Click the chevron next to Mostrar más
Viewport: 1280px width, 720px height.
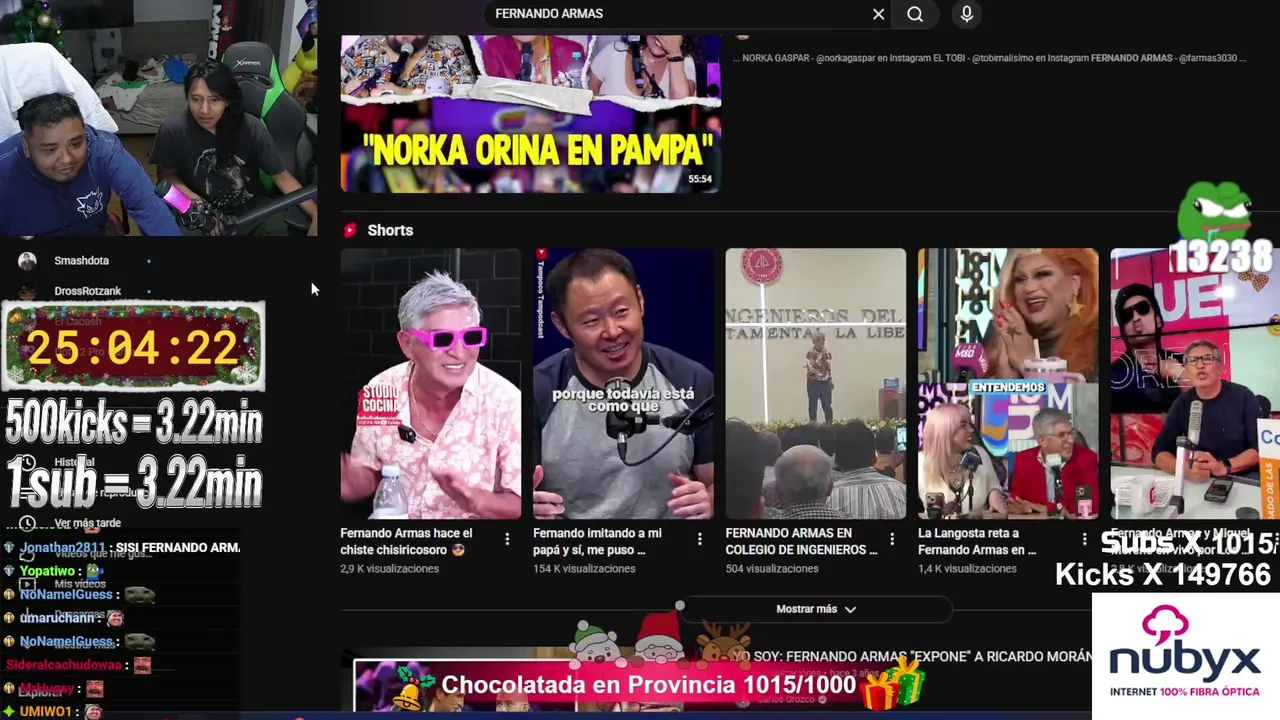(850, 609)
